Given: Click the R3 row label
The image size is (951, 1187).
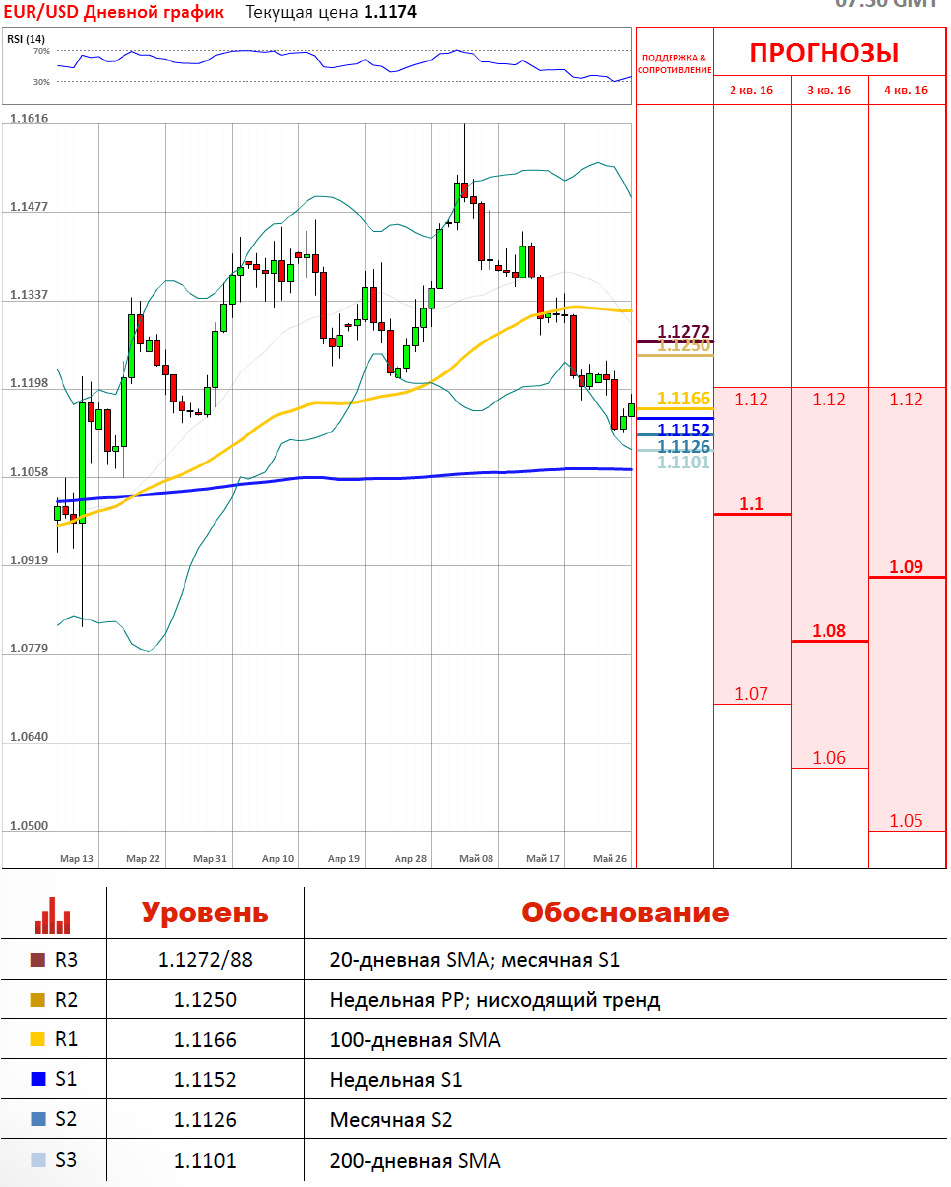Looking at the screenshot, I should point(67,960).
